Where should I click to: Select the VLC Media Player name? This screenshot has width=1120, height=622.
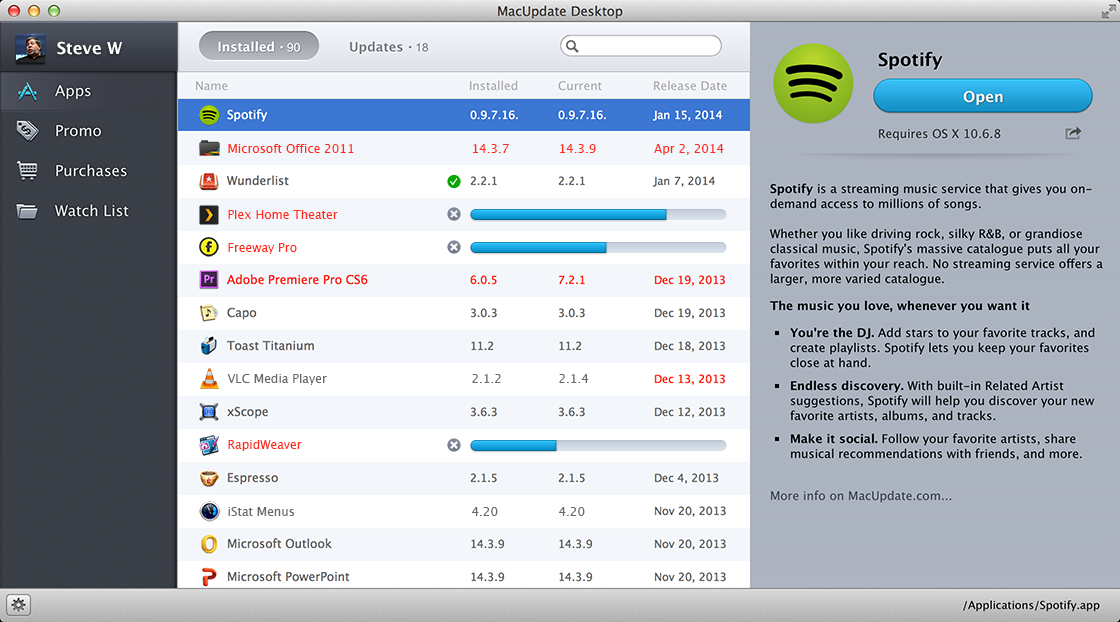(276, 378)
